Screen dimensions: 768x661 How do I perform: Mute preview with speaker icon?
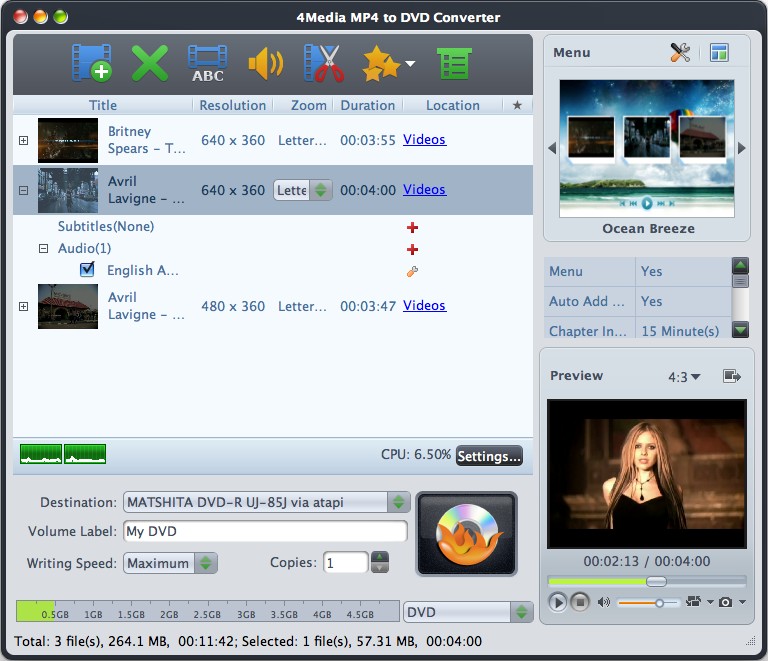click(x=603, y=602)
